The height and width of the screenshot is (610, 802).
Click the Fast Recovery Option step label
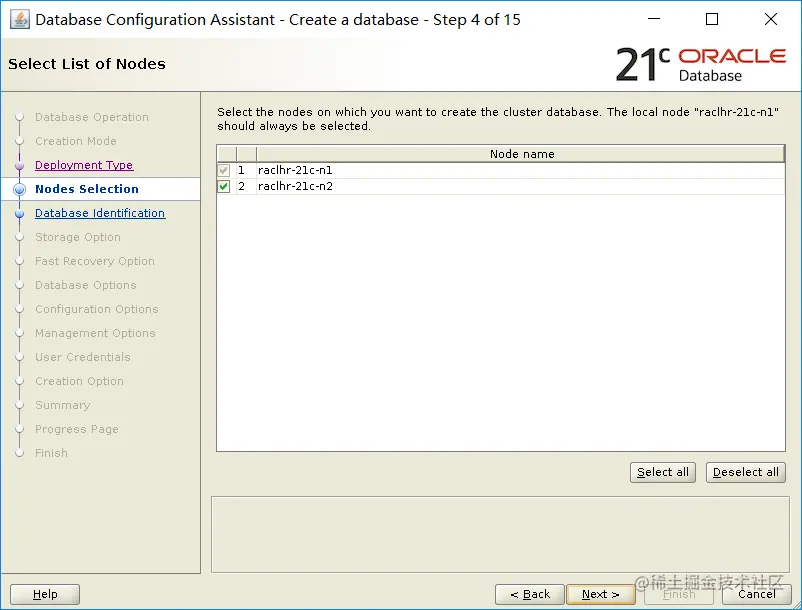[95, 261]
